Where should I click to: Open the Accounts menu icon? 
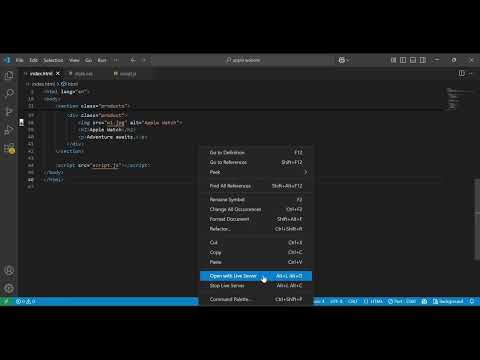[9, 270]
